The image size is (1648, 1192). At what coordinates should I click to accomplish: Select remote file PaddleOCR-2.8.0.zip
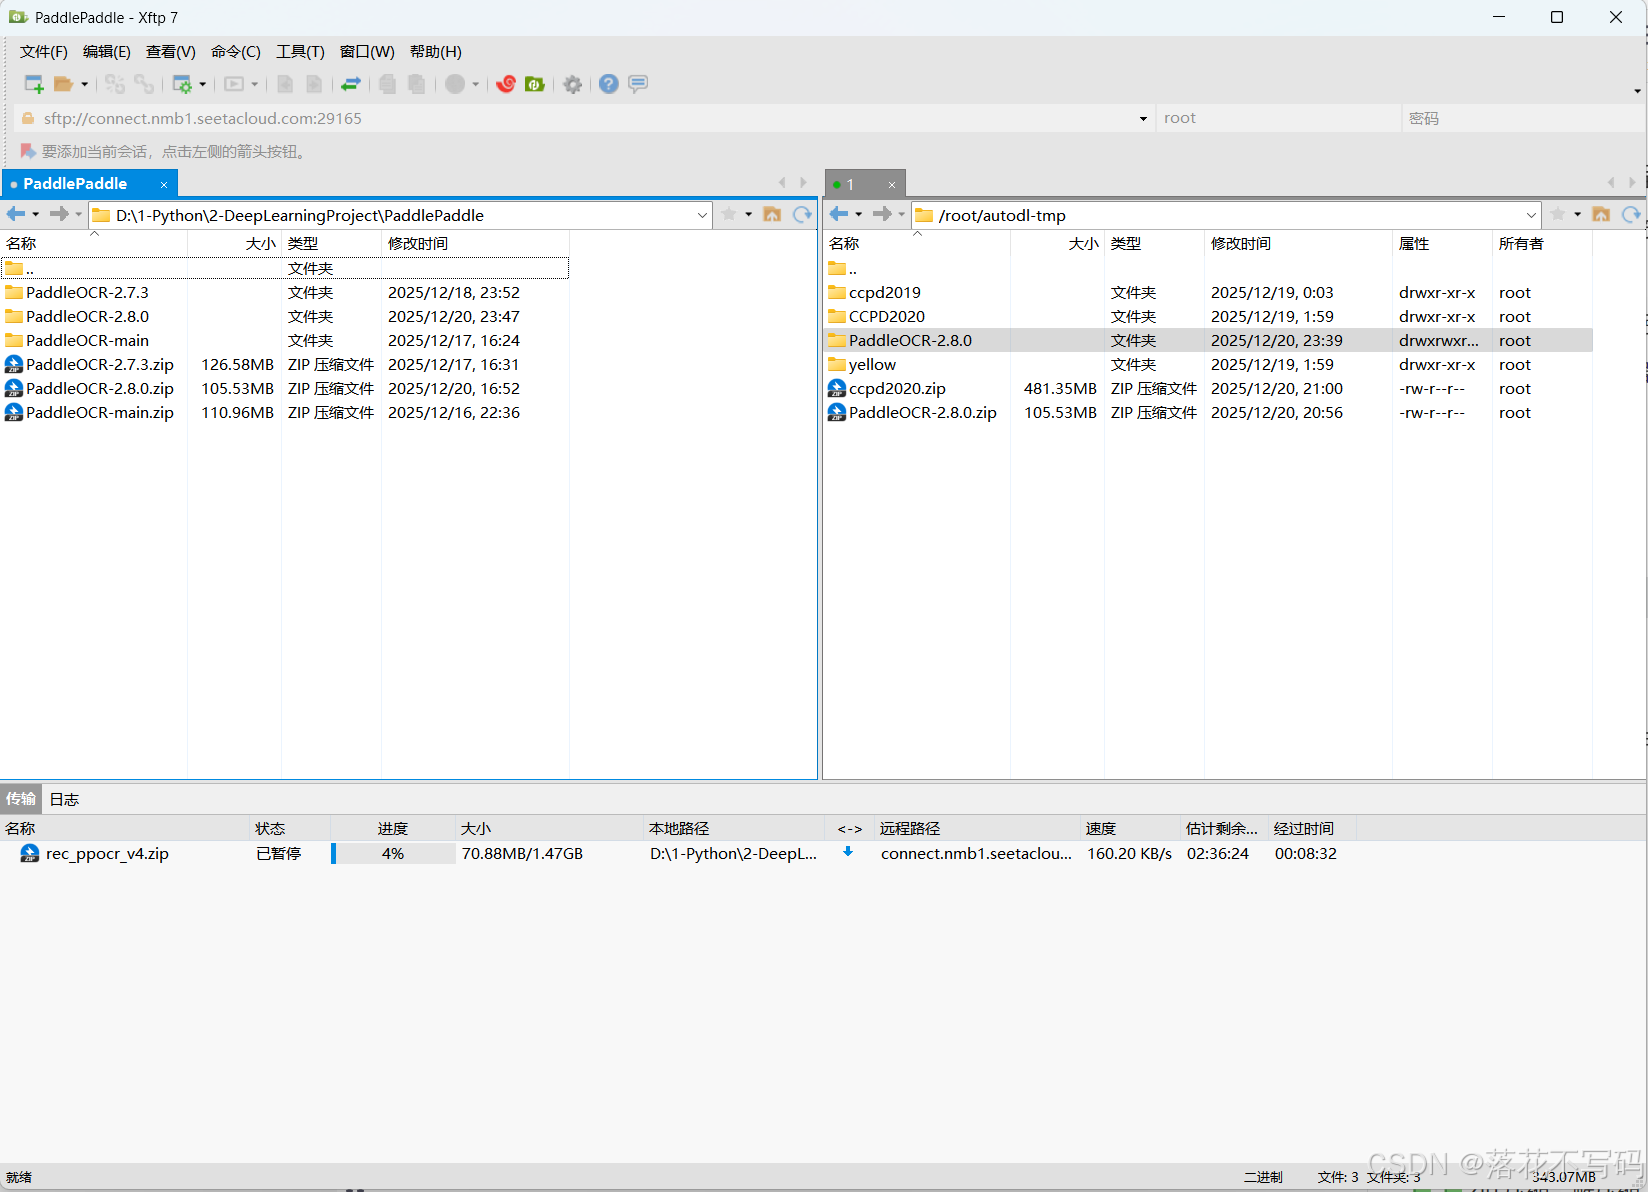tap(922, 412)
